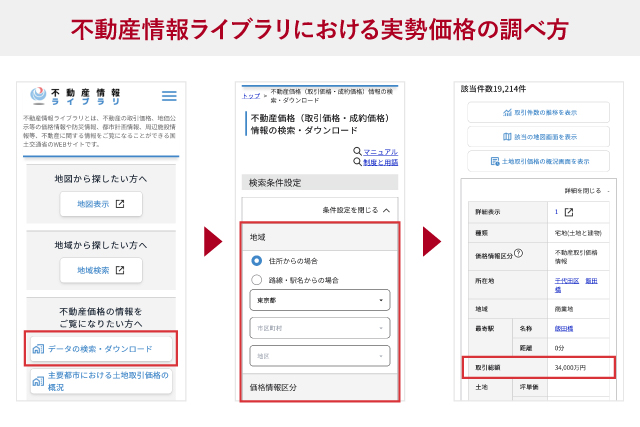Open データの検索・ダウンロード button
The height and width of the screenshot is (427, 640).
tap(101, 349)
